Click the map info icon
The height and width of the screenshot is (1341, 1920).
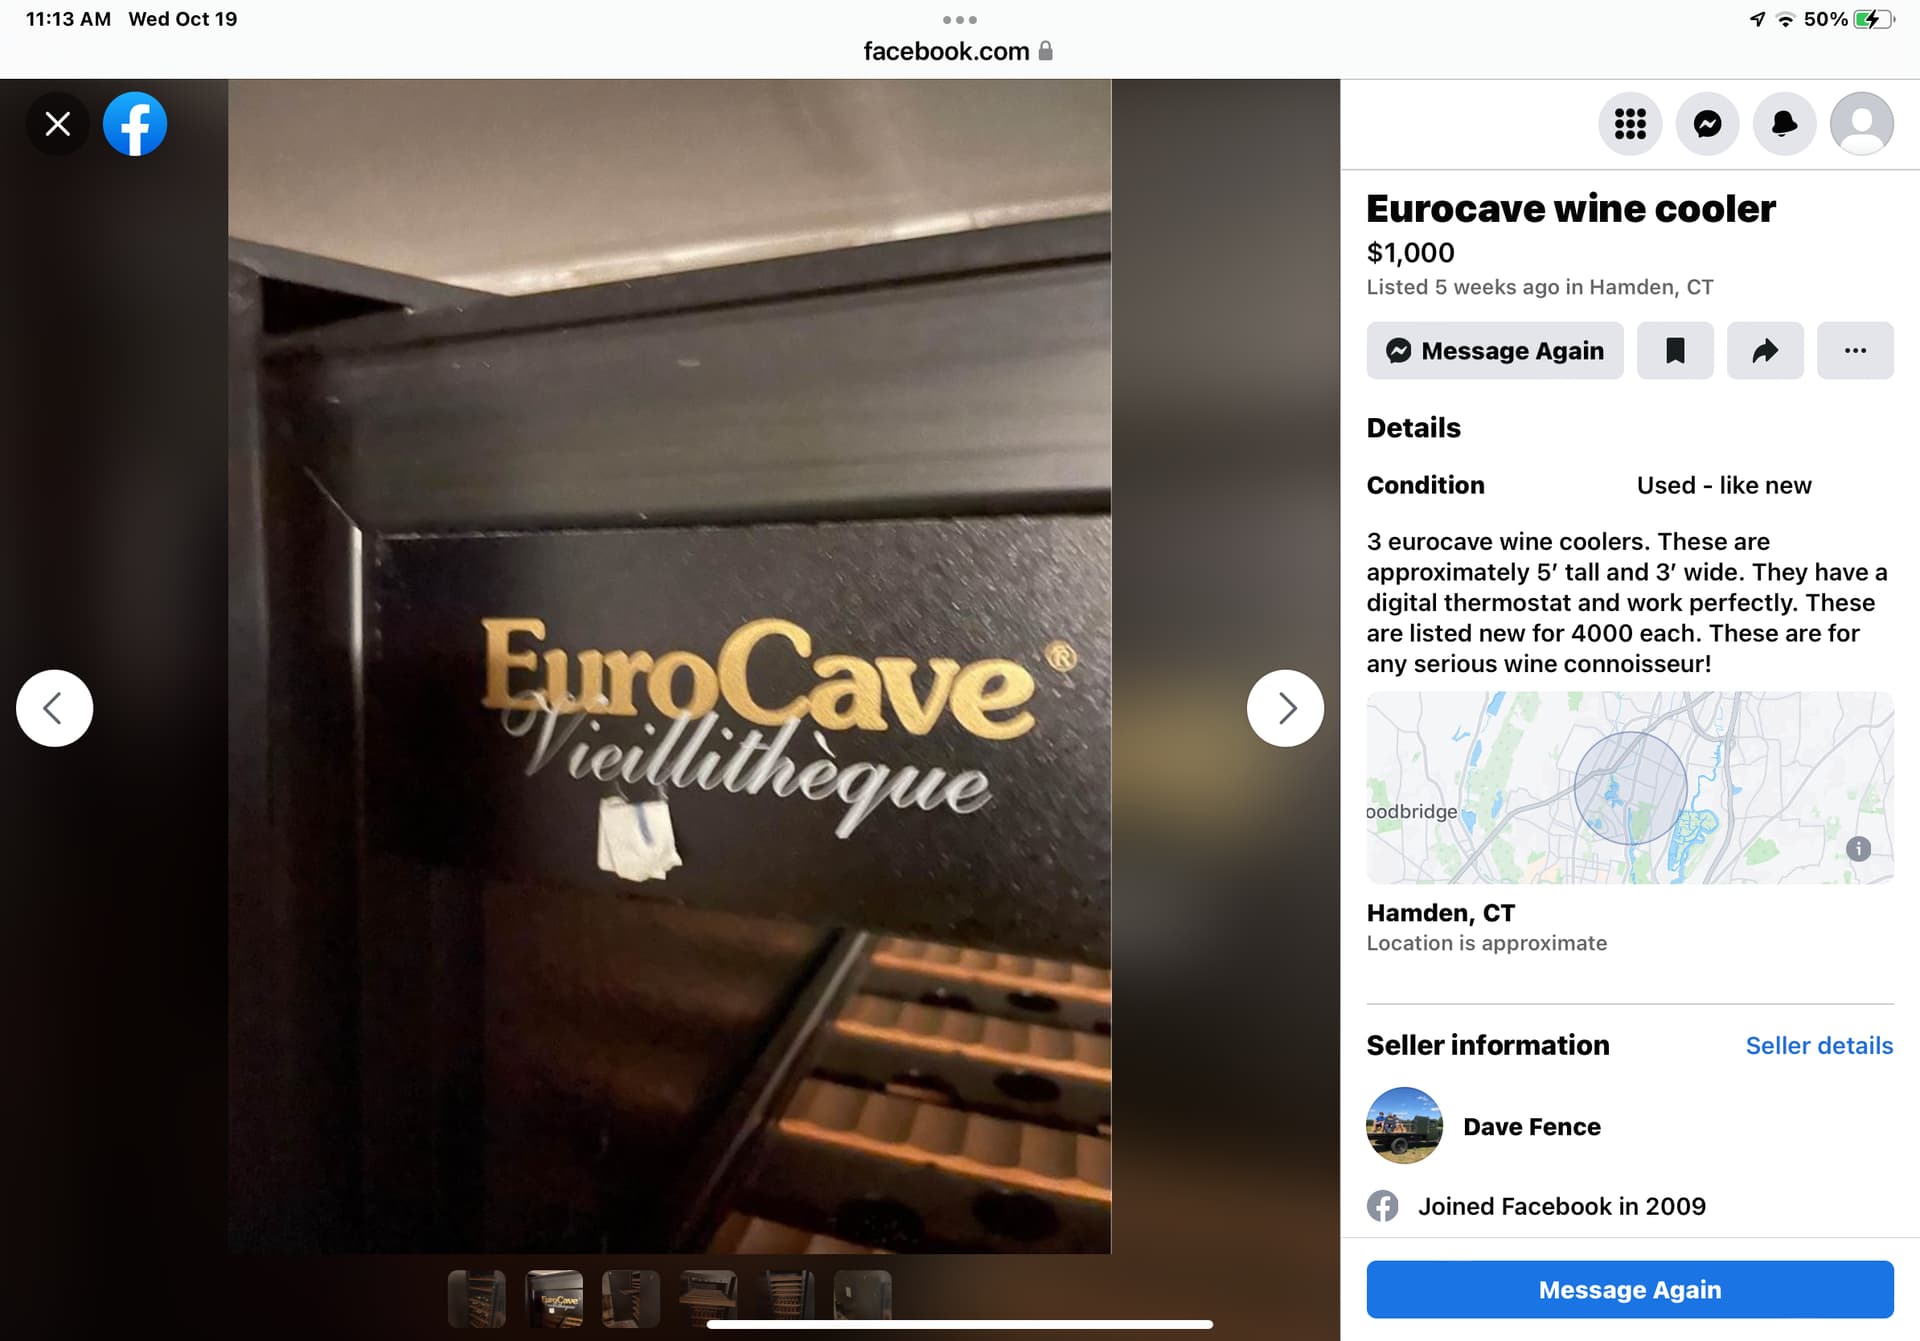pyautogui.click(x=1858, y=849)
